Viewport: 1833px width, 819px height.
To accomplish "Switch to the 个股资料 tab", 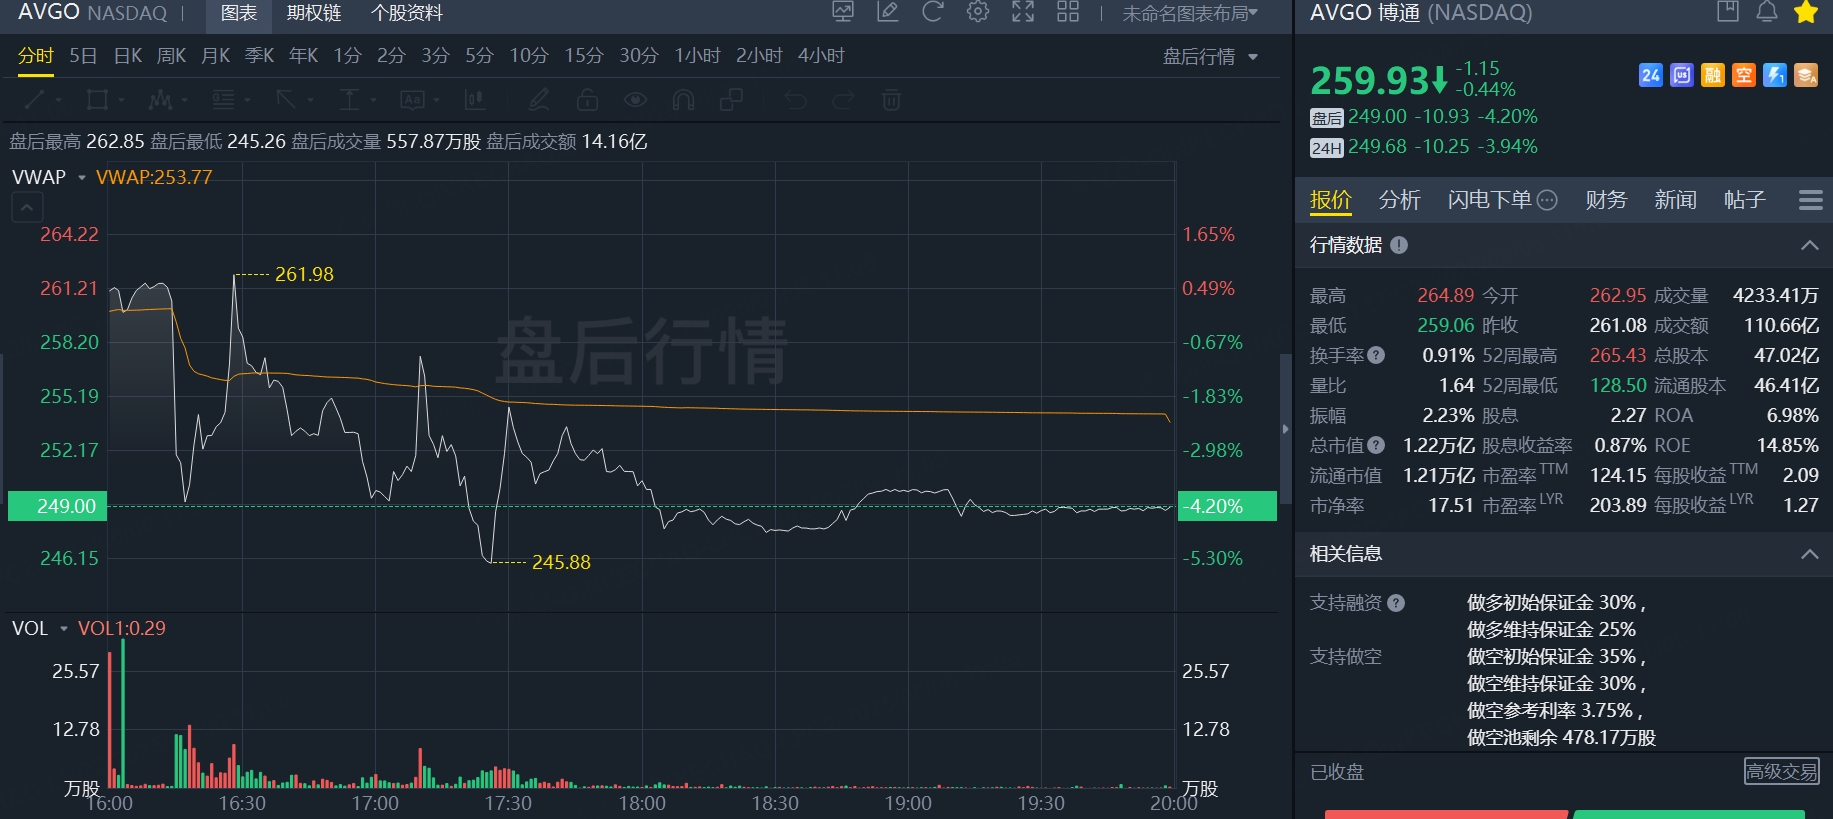I will [x=406, y=13].
